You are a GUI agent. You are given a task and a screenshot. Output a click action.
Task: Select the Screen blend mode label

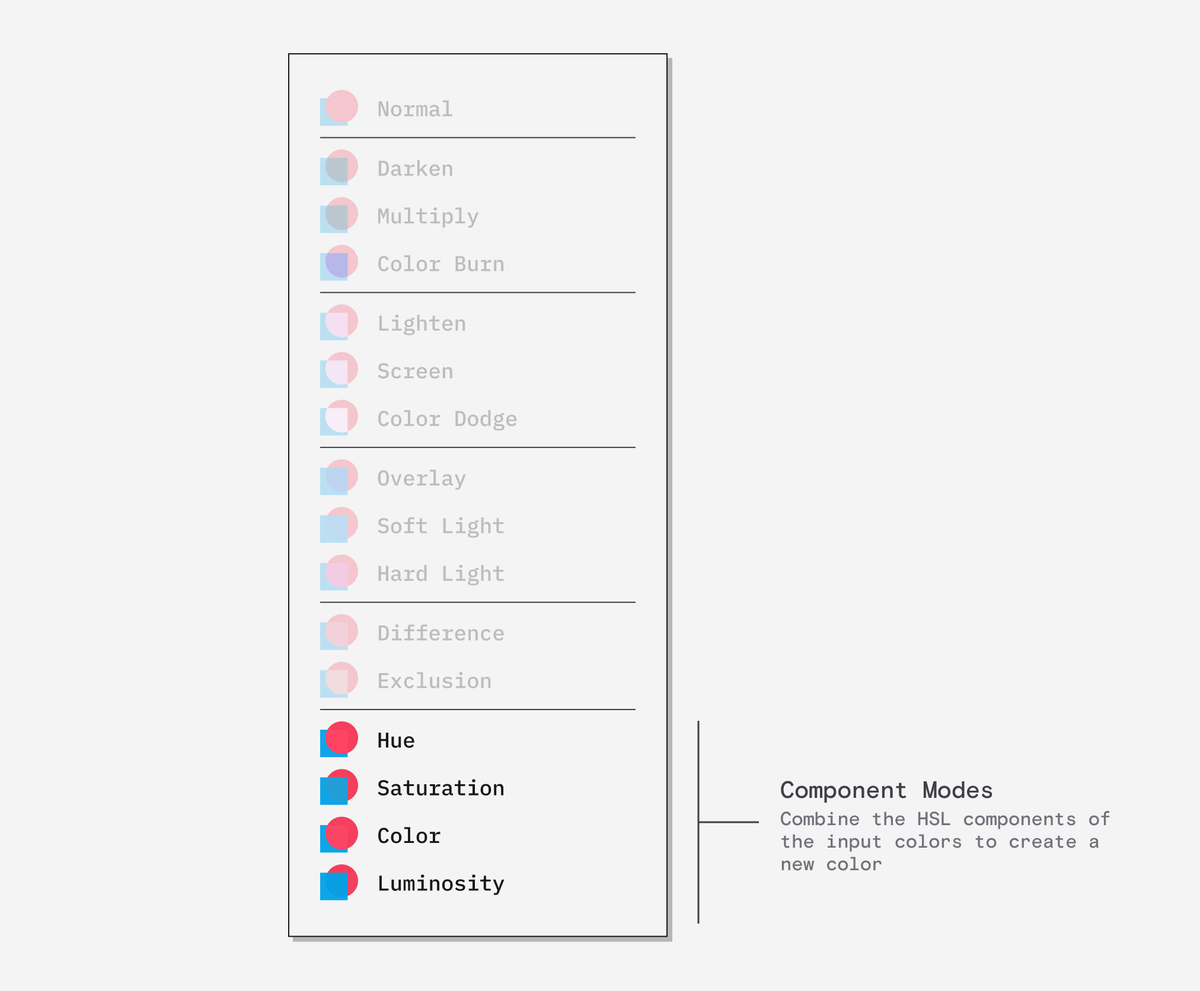[415, 372]
